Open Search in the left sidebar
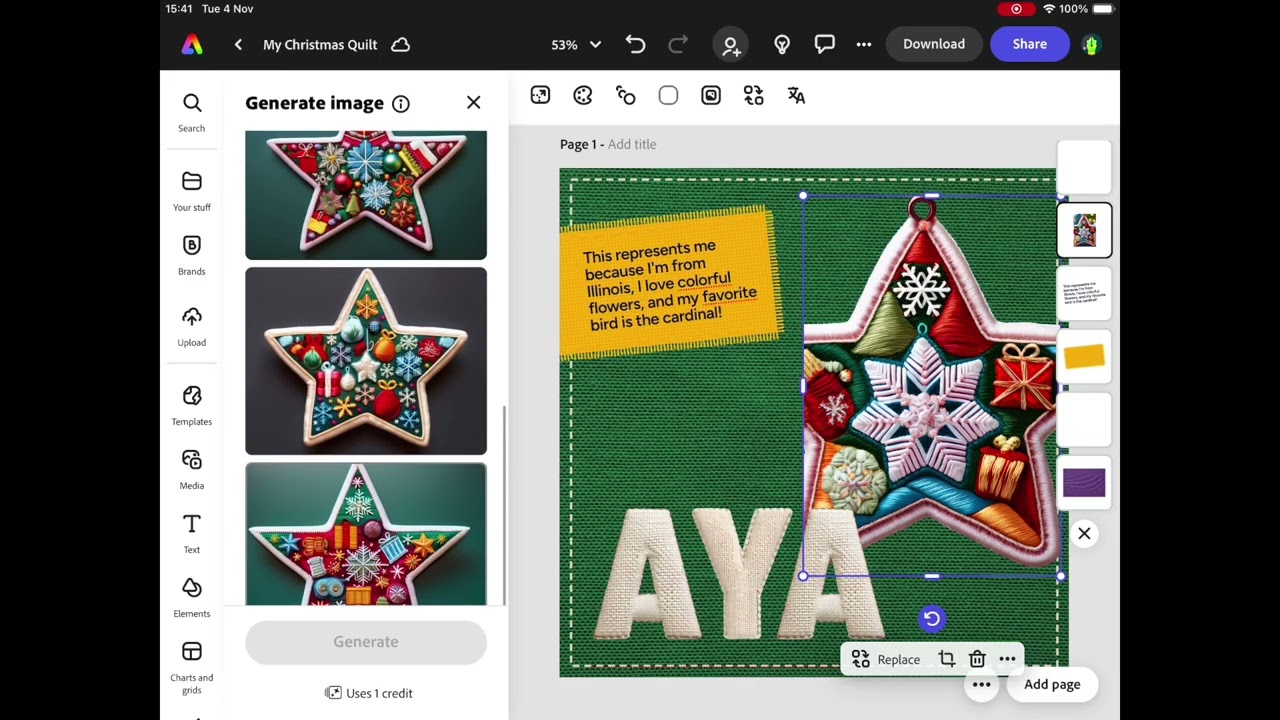1280x720 pixels. (192, 112)
